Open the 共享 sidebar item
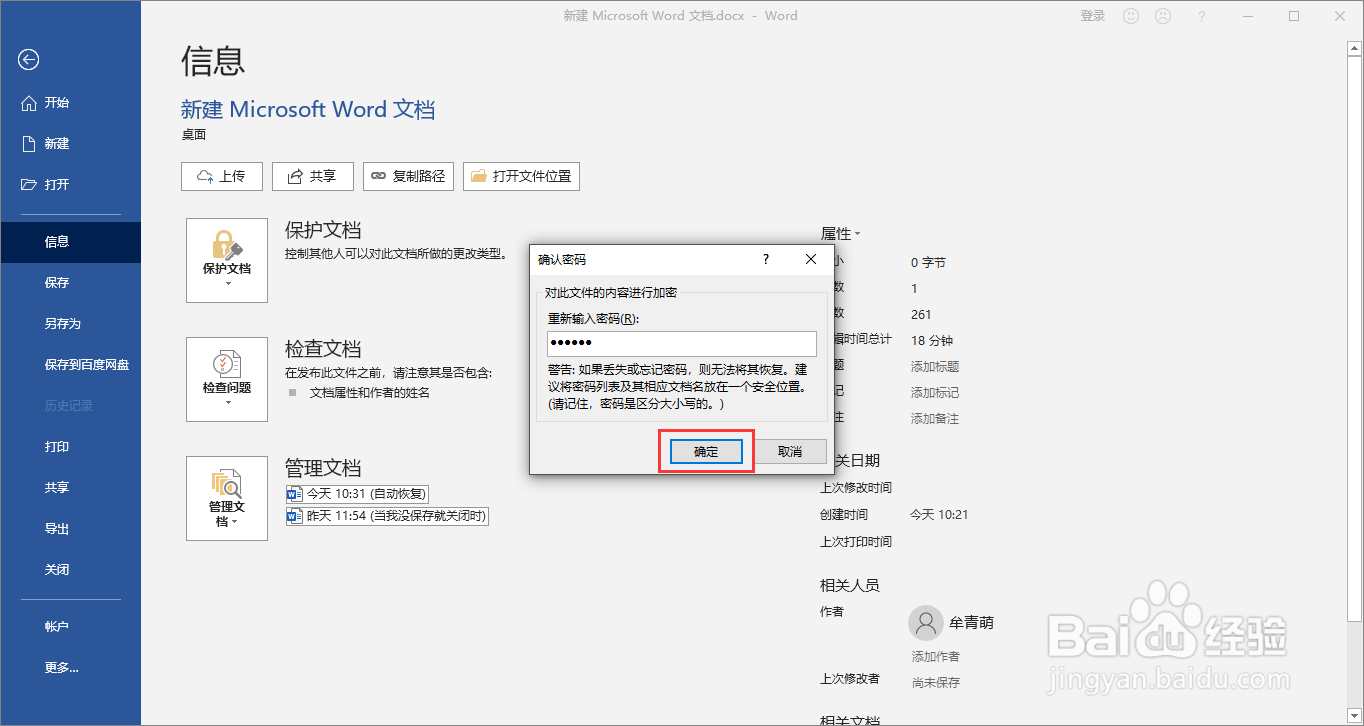 pos(70,488)
